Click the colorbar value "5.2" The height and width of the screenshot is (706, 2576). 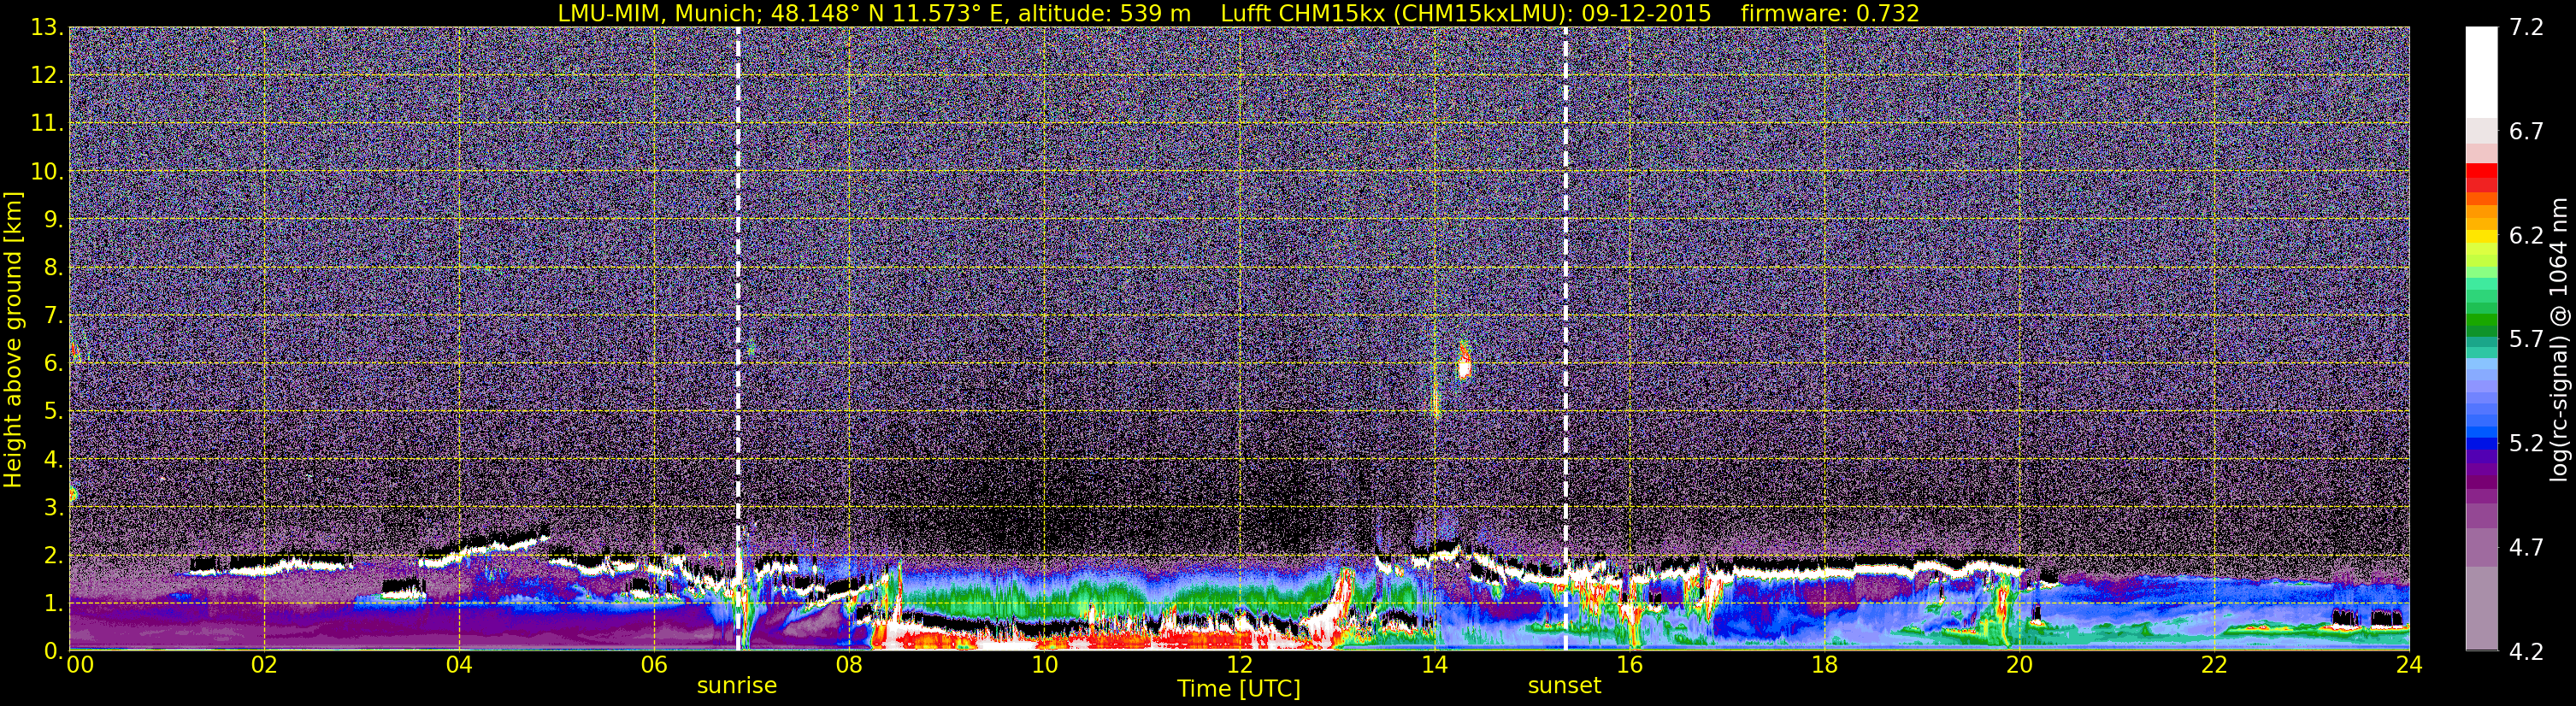(x=2526, y=444)
